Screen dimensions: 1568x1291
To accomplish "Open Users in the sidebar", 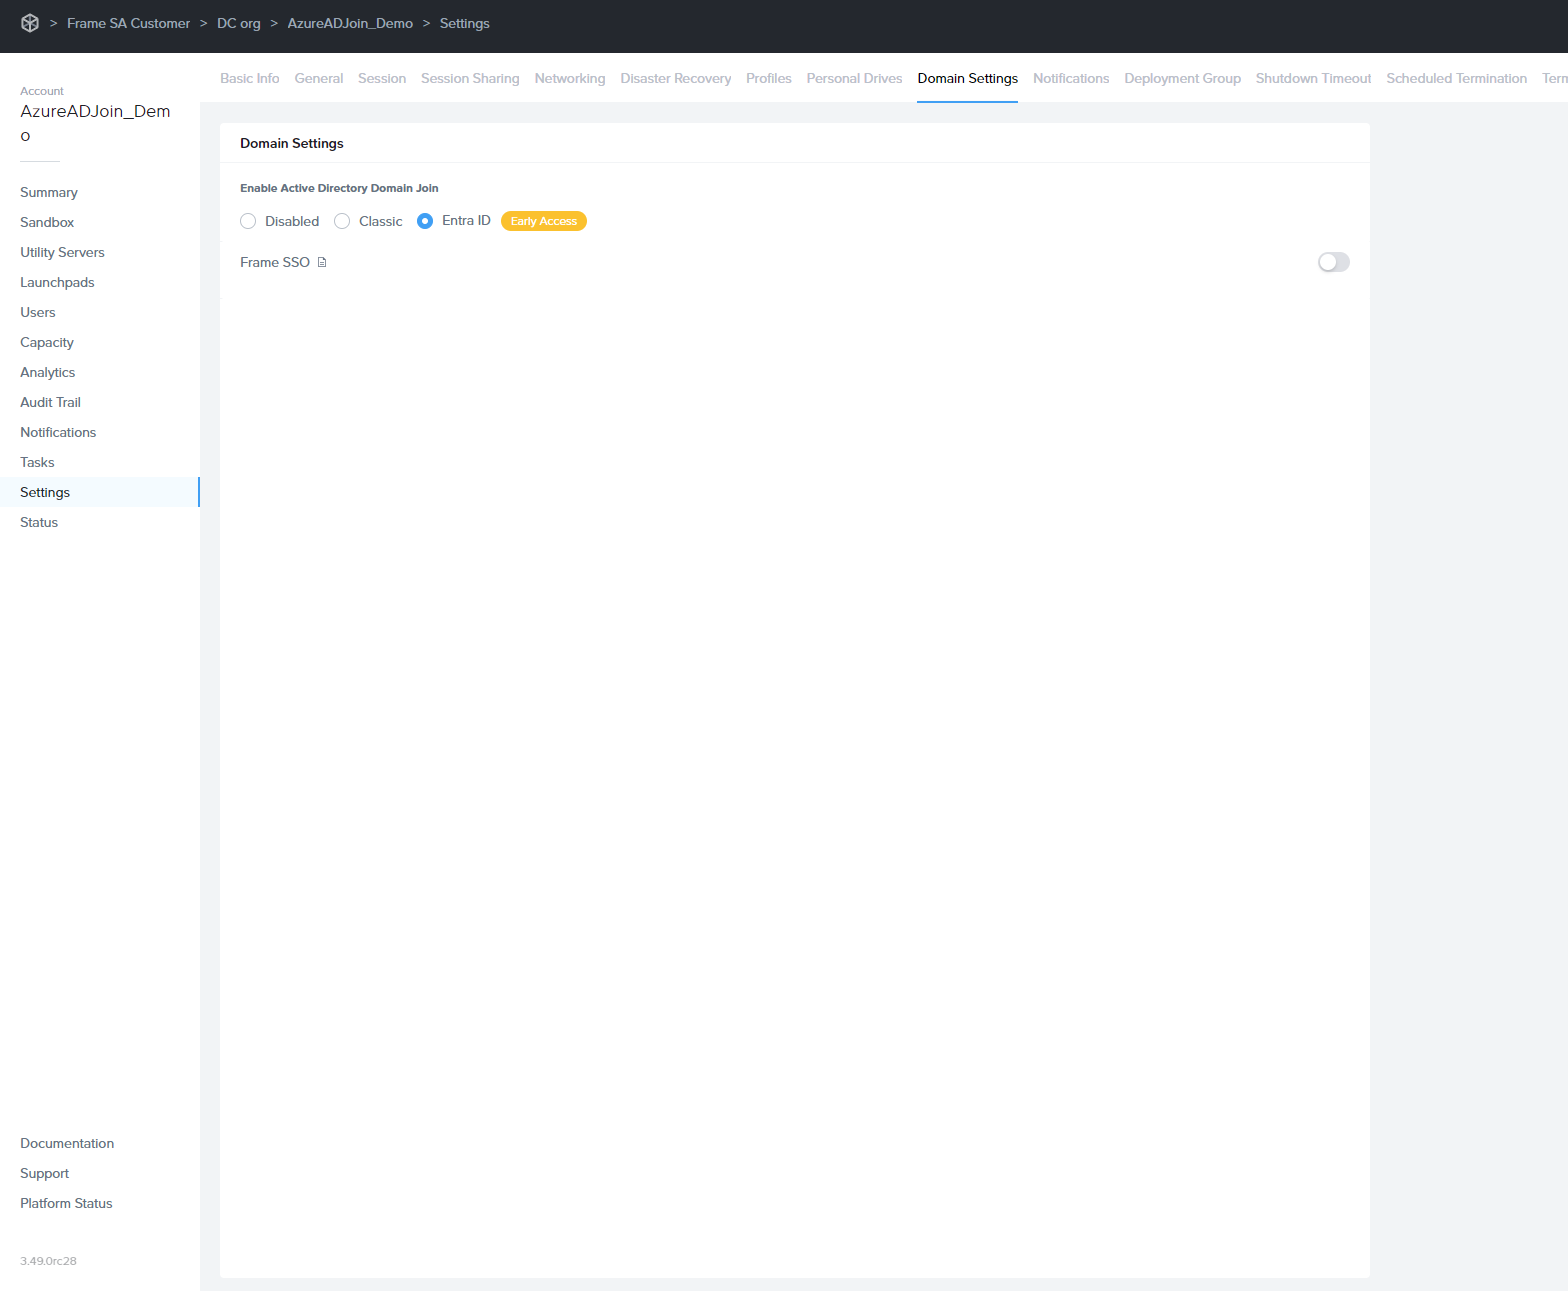I will click(x=38, y=312).
